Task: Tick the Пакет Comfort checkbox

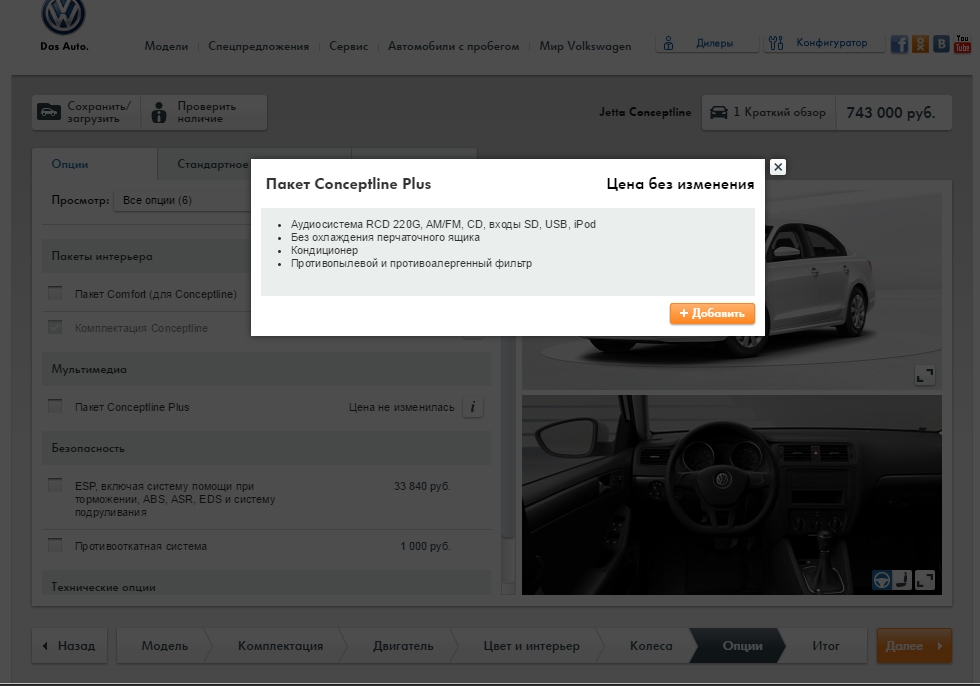Action: tap(55, 293)
